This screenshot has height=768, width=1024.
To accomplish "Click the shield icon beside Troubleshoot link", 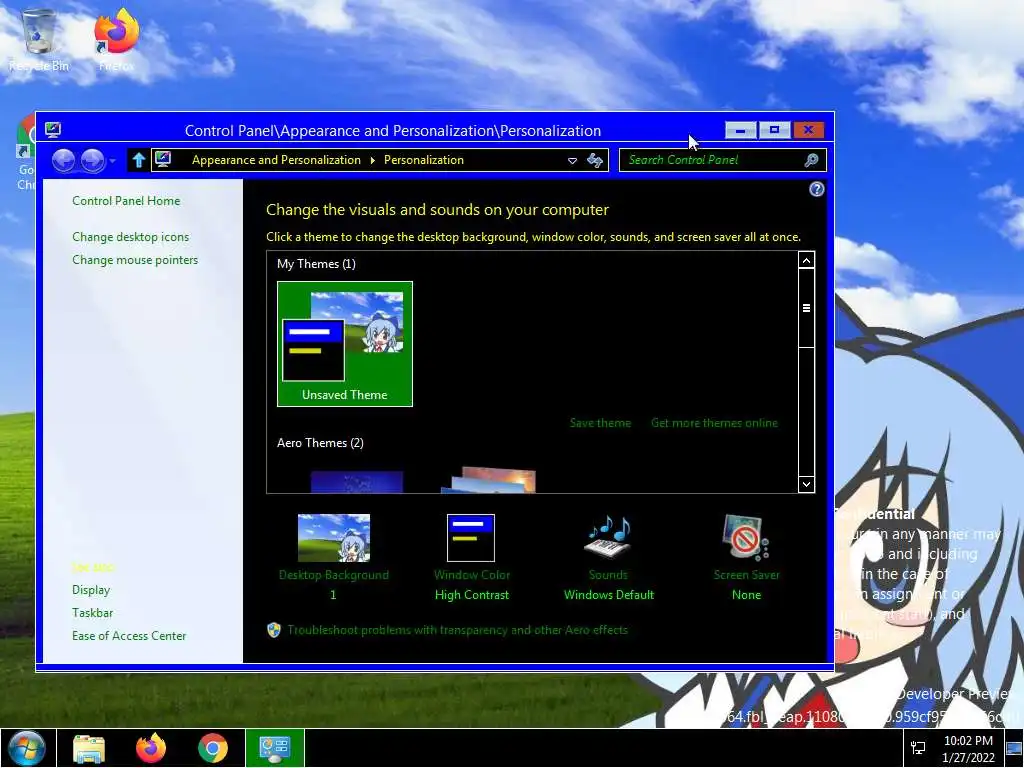I will (274, 630).
